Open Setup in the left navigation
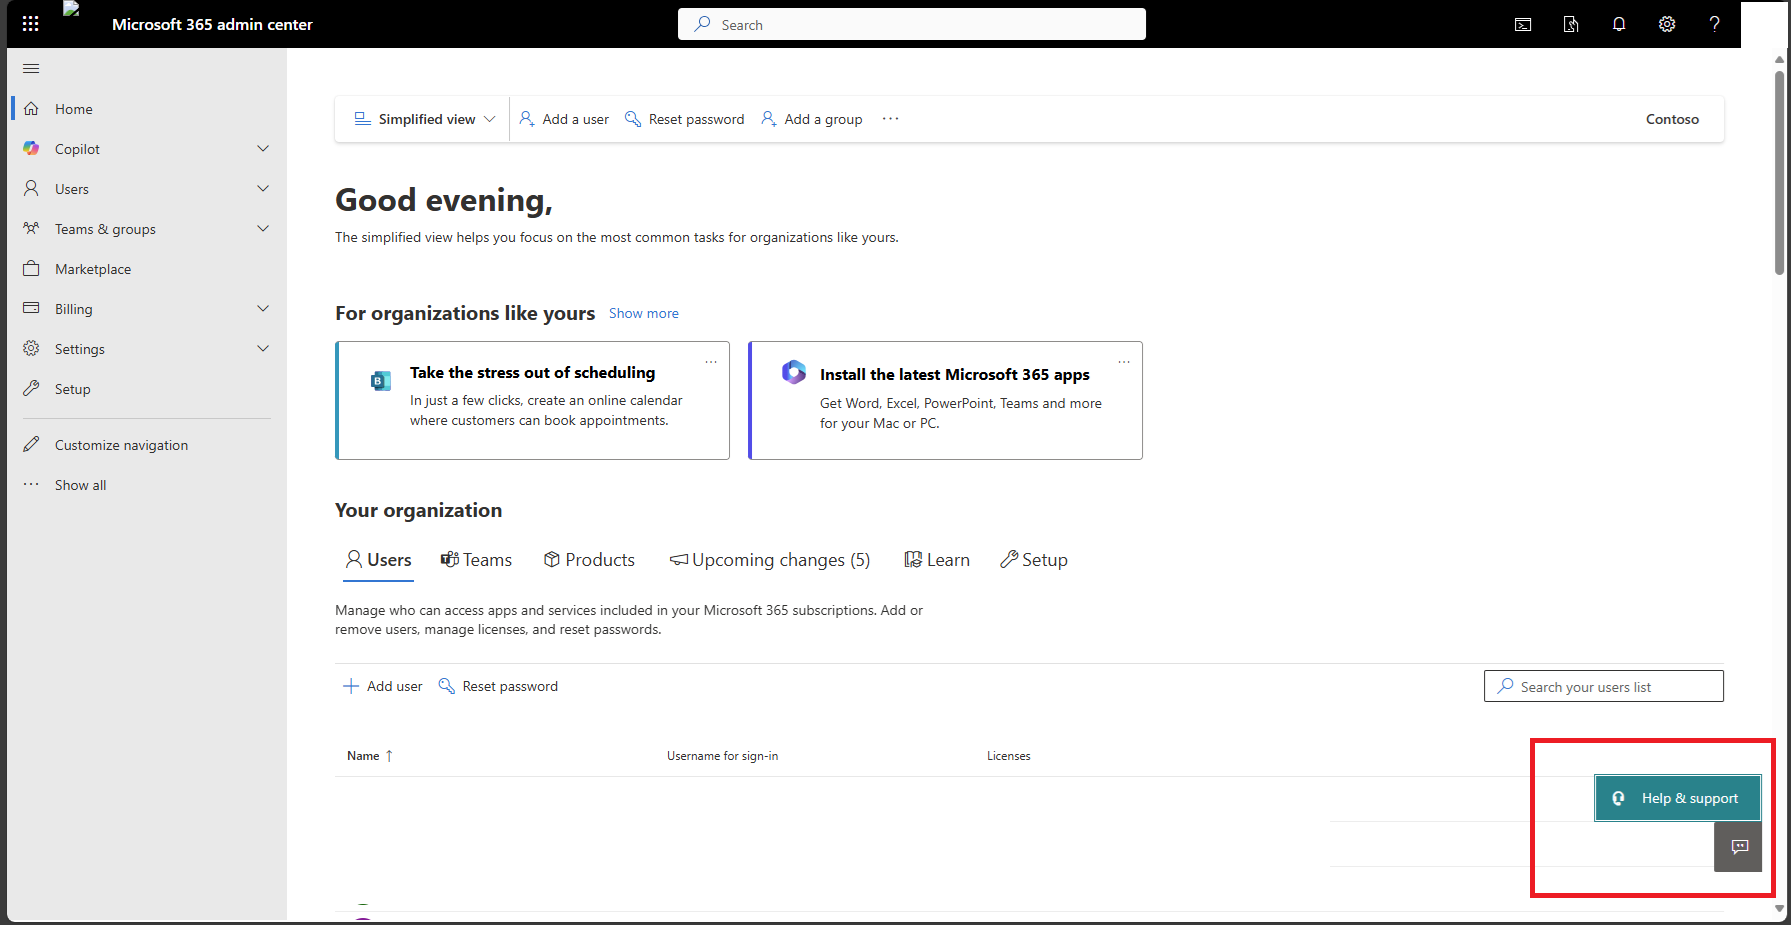 click(147, 389)
